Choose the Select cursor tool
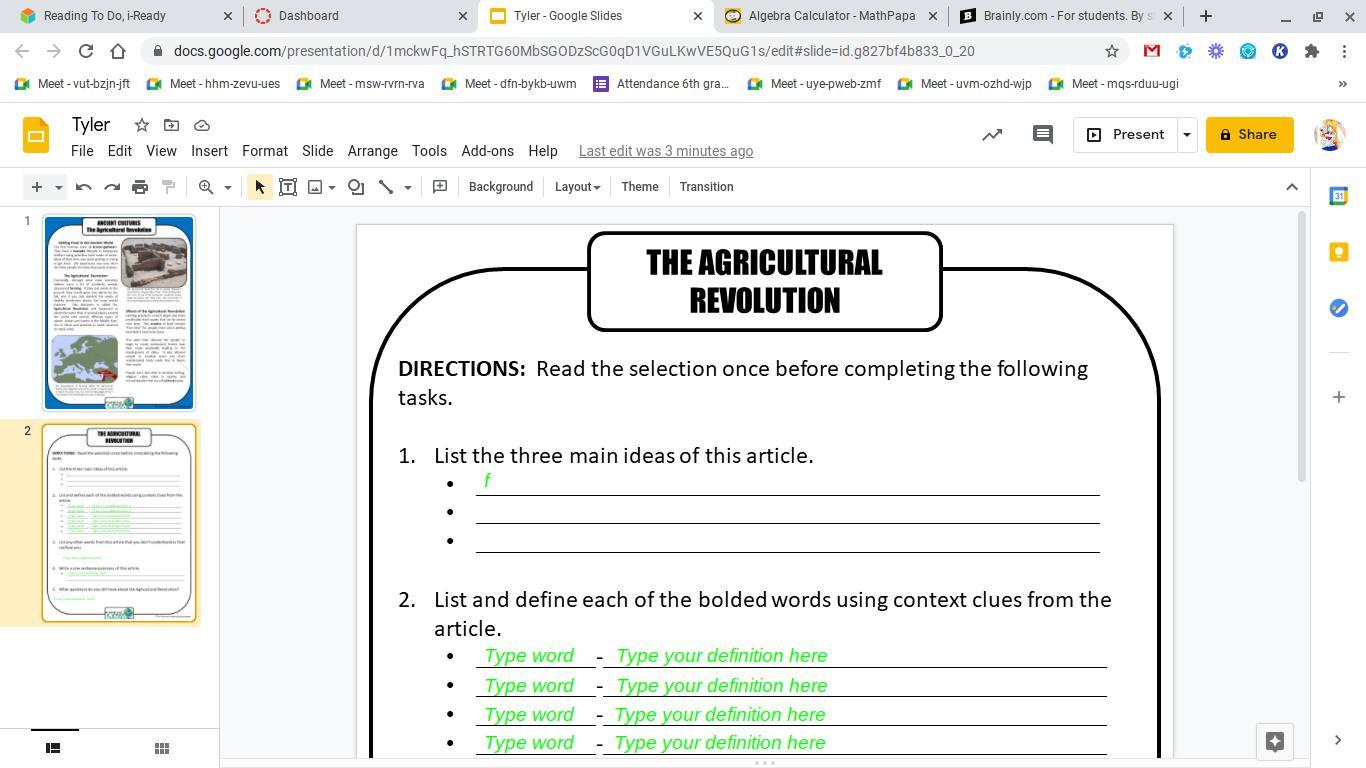This screenshot has width=1366, height=768. click(260, 187)
